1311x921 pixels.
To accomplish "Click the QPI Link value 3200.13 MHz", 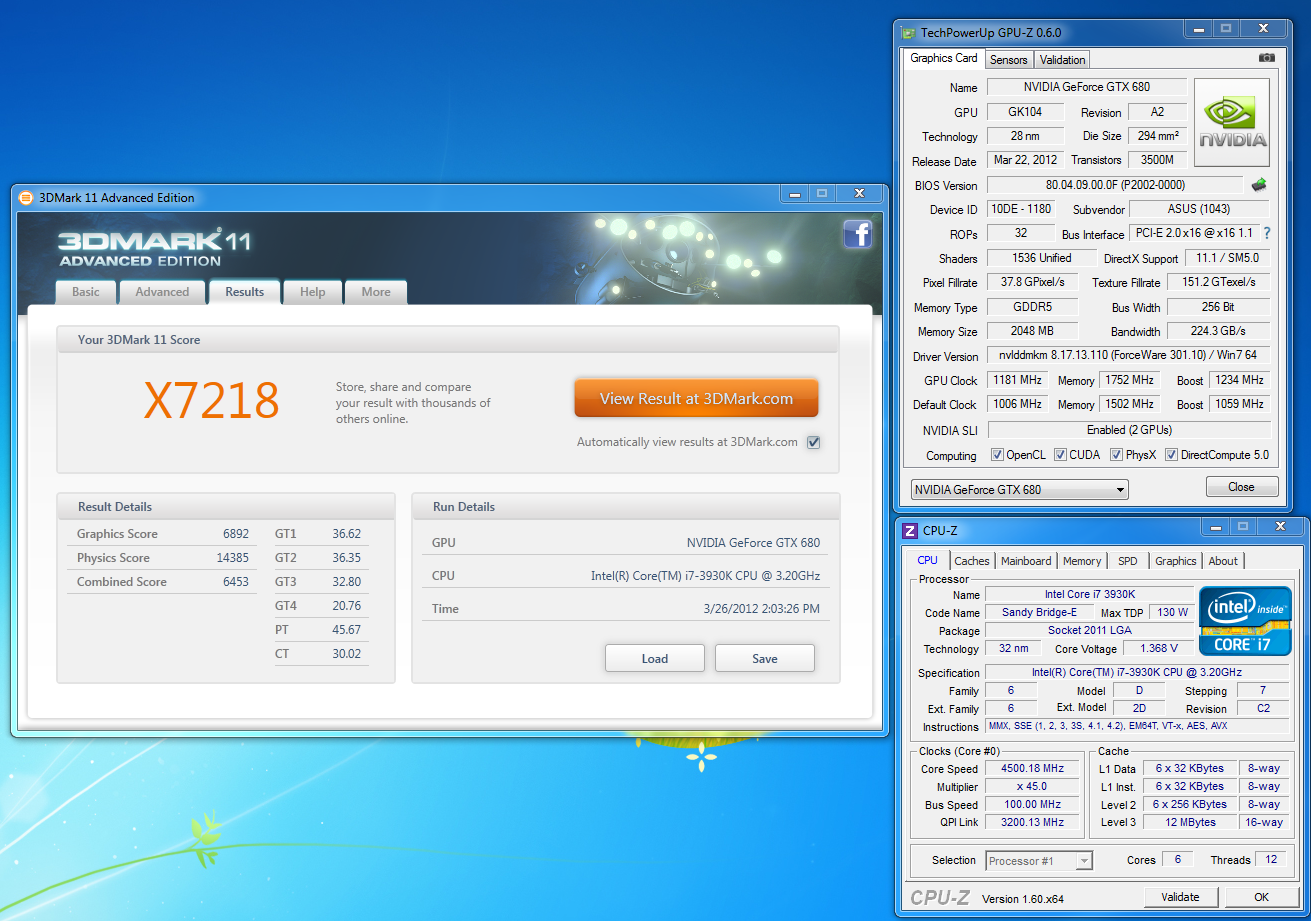I will pyautogui.click(x=1031, y=822).
